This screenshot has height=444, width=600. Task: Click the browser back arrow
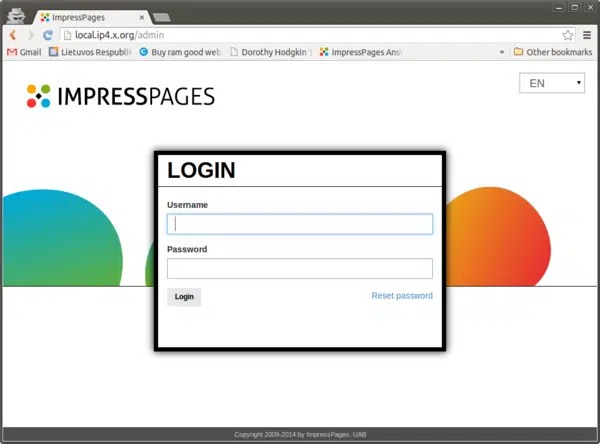coord(13,35)
